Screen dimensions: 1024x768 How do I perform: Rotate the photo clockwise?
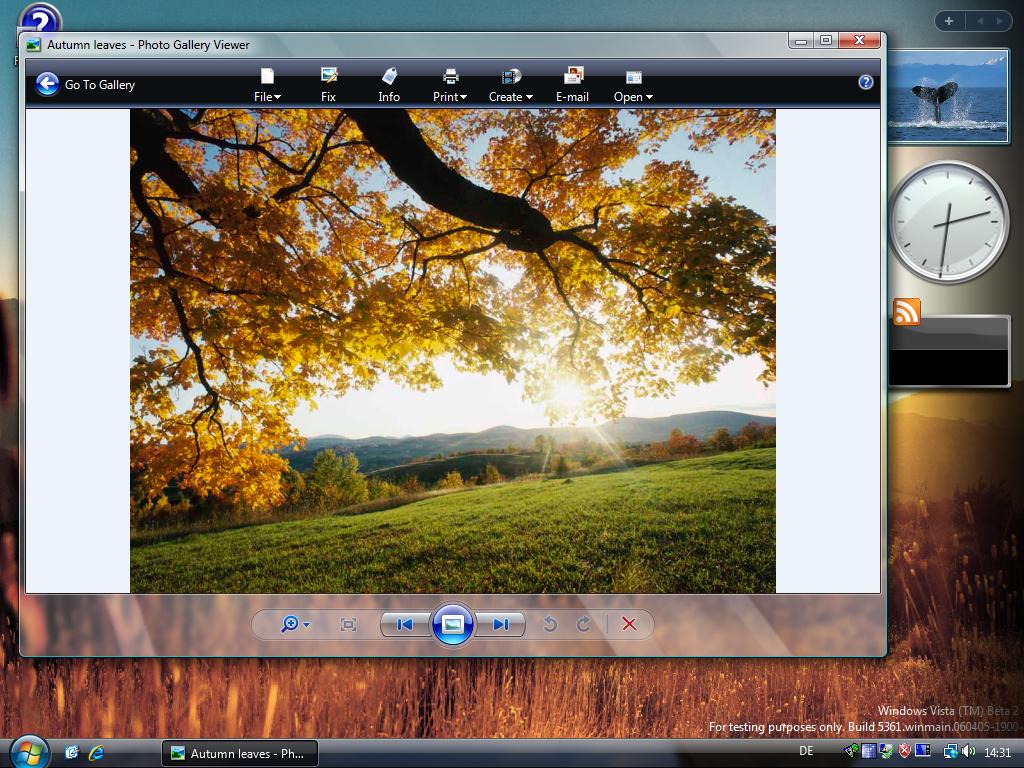click(x=584, y=624)
